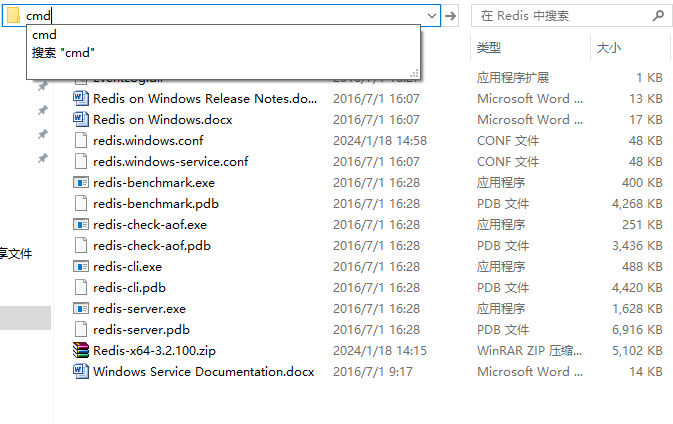The width and height of the screenshot is (673, 424).
Task: Click the redis-benchmark.pdb file icon
Action: coord(81,203)
